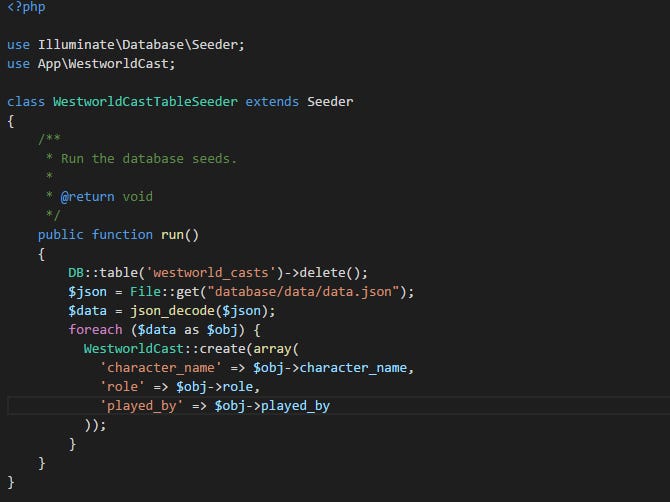
Task: Click the foreach keyword
Action: pos(95,329)
